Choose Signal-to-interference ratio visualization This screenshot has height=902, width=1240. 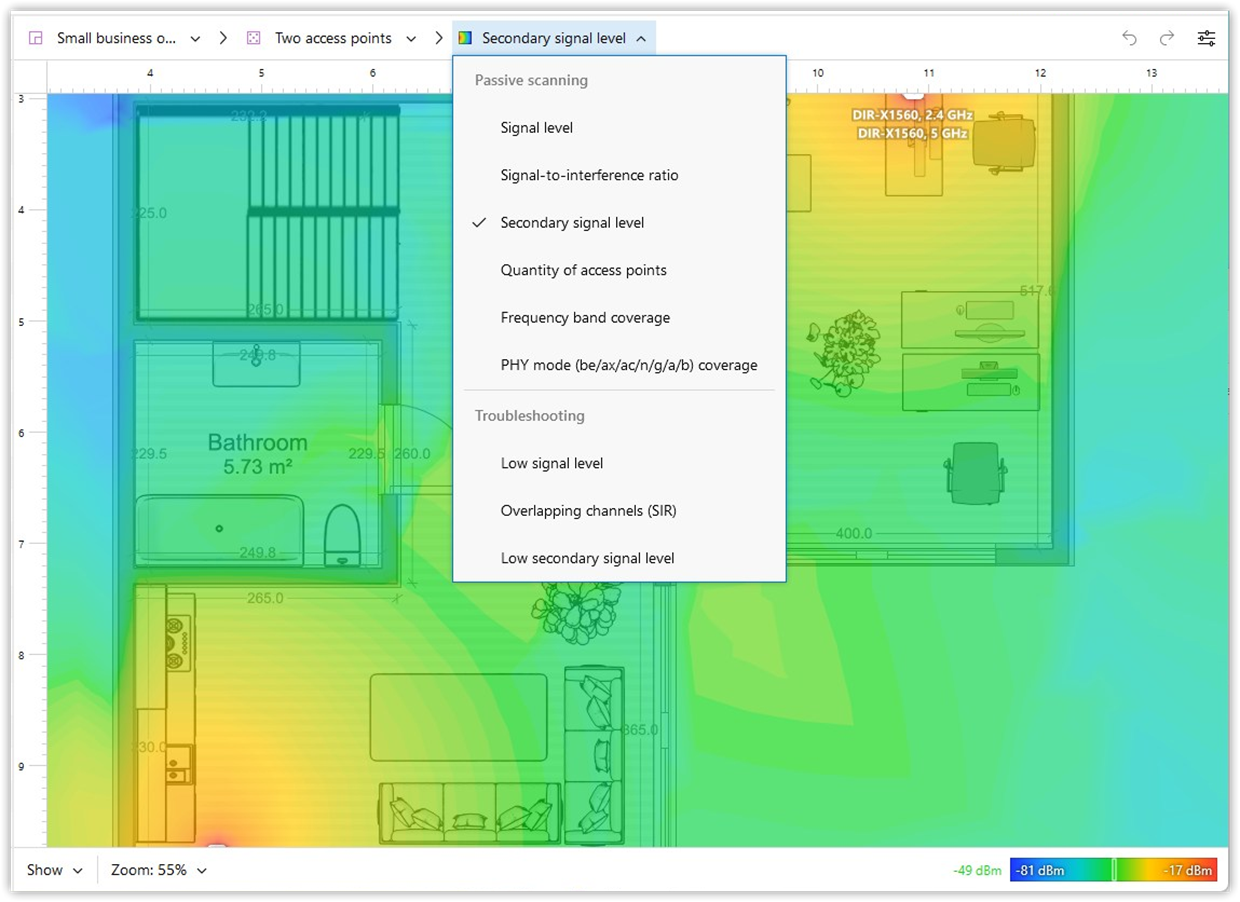pos(589,175)
